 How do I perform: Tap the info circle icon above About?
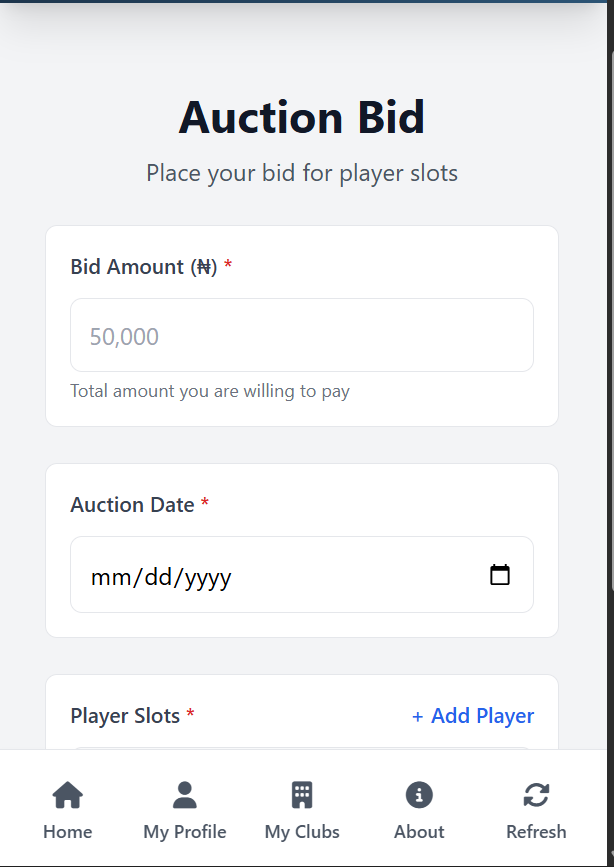[x=418, y=794]
